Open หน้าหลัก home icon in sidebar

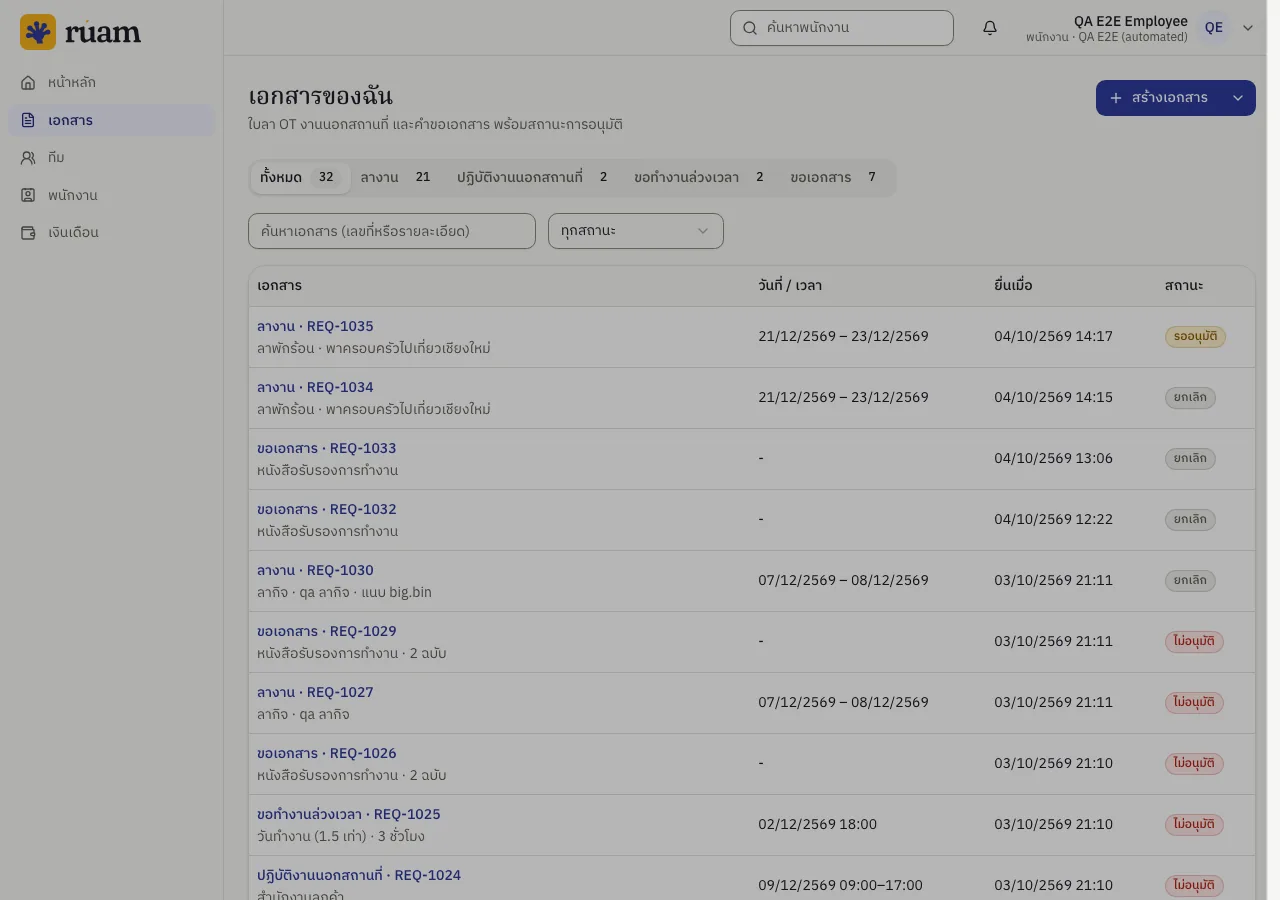point(28,82)
